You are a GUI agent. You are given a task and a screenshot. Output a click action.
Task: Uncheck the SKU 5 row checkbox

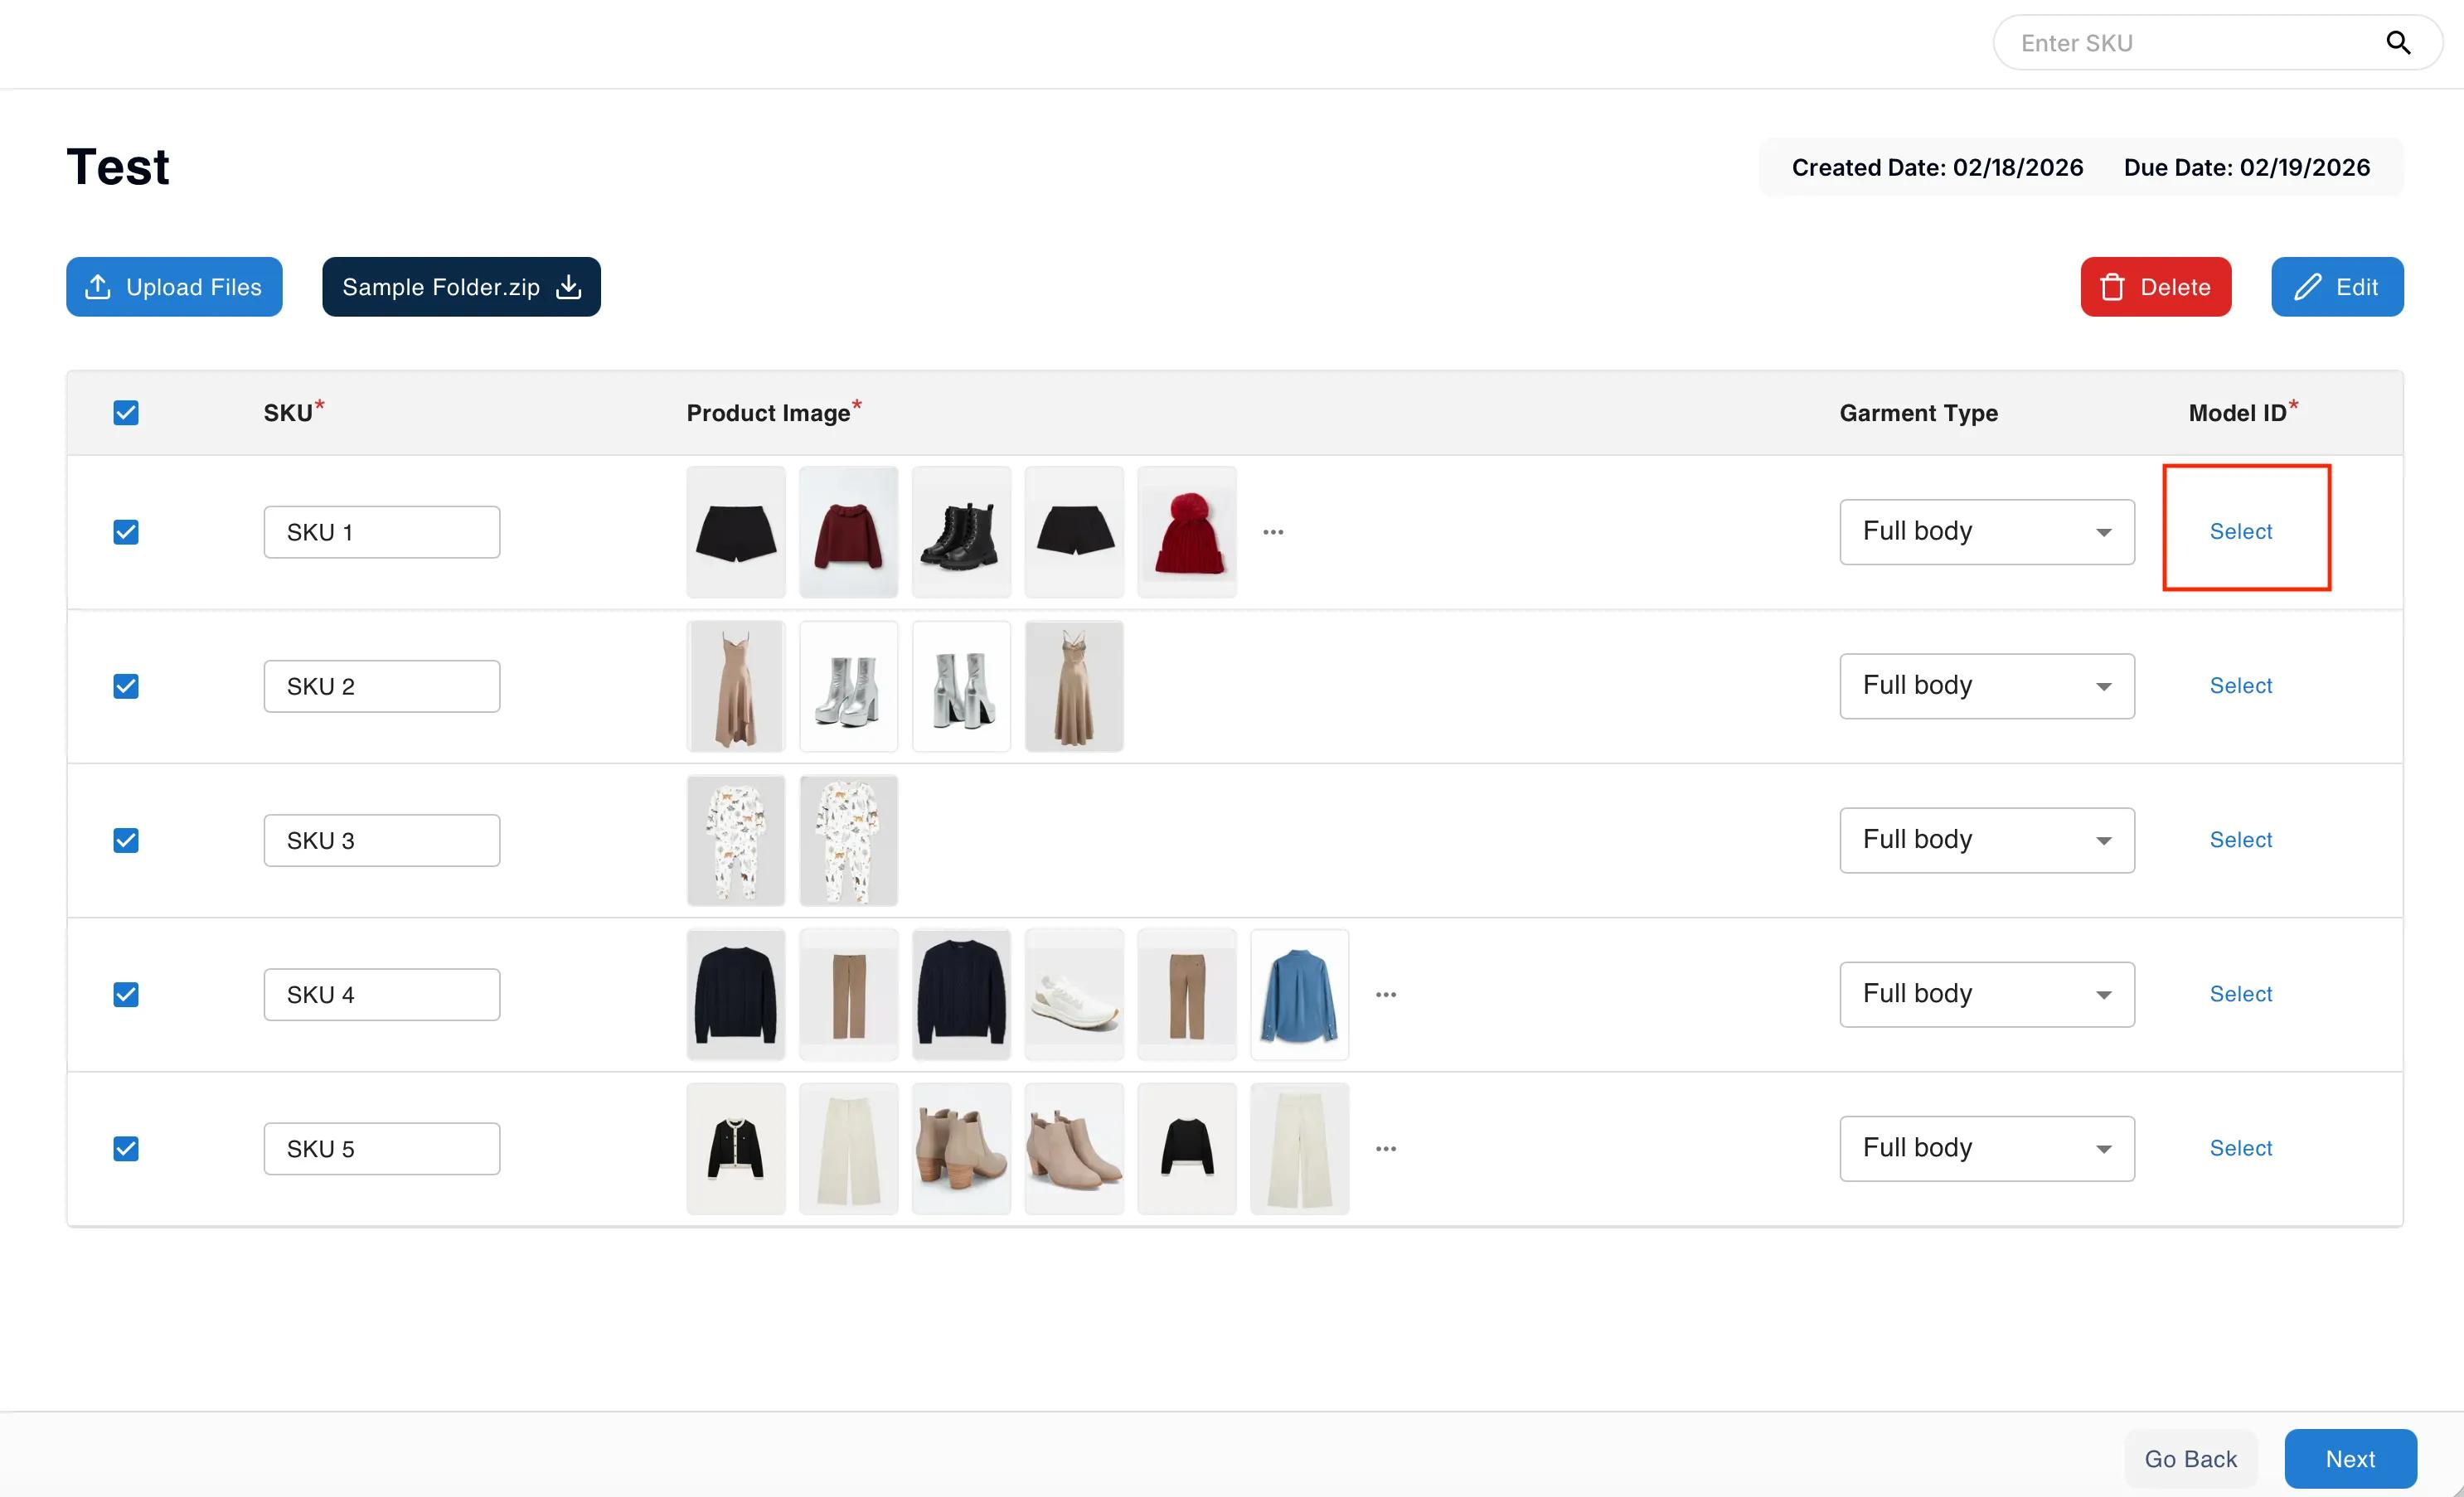pyautogui.click(x=126, y=1148)
